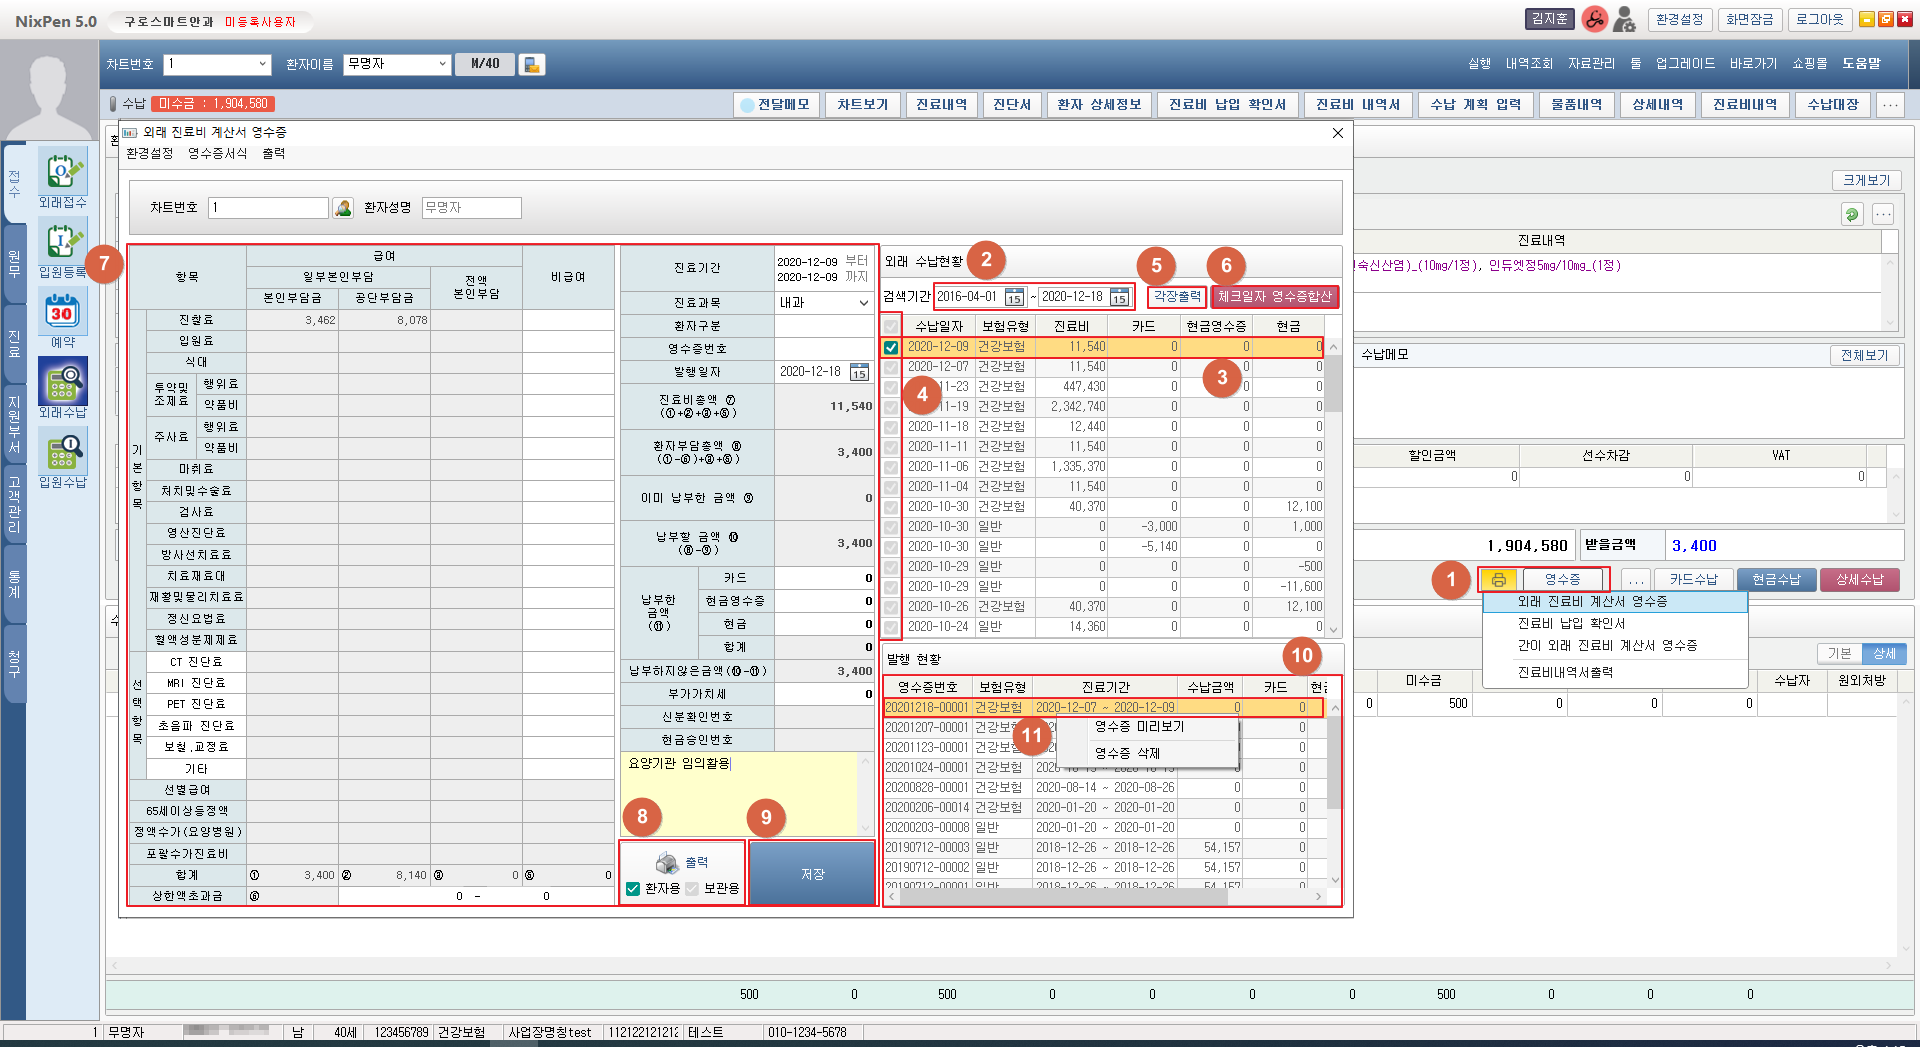Click the 입원등록 sidebar icon
Image resolution: width=1920 pixels, height=1047 pixels.
coord(62,242)
